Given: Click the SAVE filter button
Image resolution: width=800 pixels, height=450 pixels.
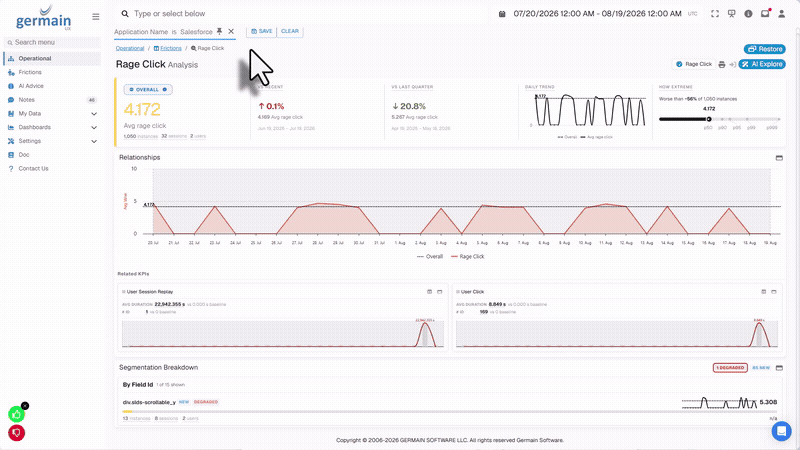Looking at the screenshot, I should (262, 31).
